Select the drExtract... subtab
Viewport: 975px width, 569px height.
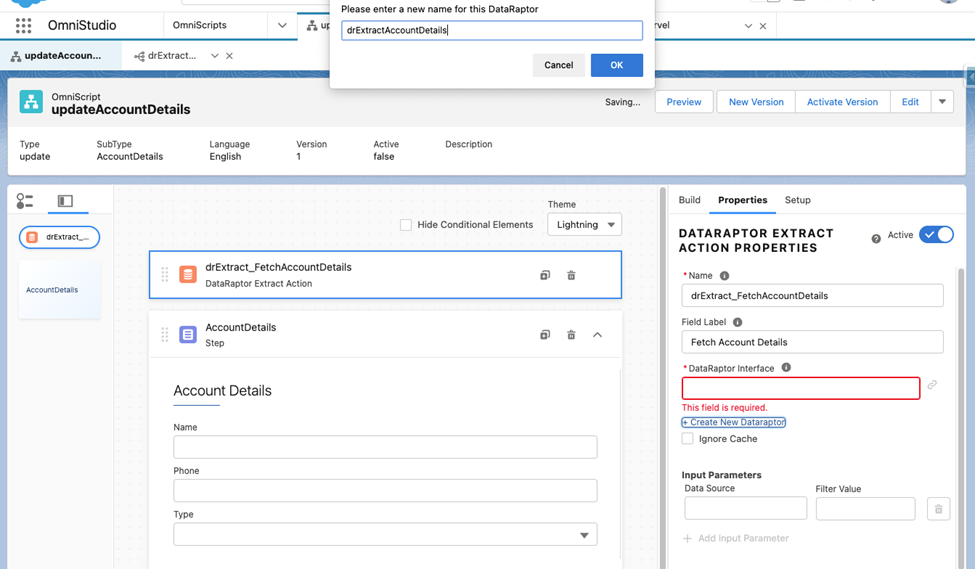(x=171, y=56)
